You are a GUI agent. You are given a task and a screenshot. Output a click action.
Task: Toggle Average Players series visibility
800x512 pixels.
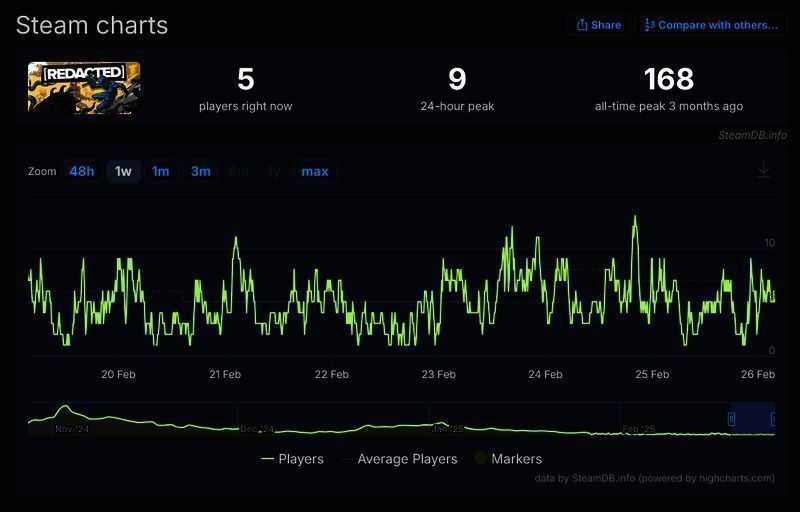click(407, 459)
